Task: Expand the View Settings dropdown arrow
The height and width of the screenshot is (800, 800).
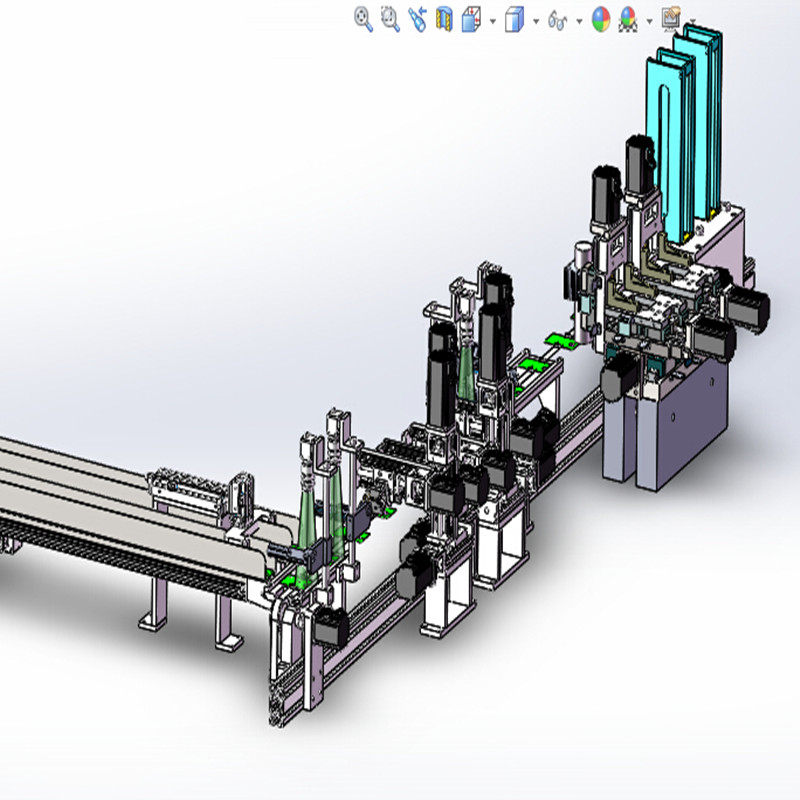Action: (692, 18)
